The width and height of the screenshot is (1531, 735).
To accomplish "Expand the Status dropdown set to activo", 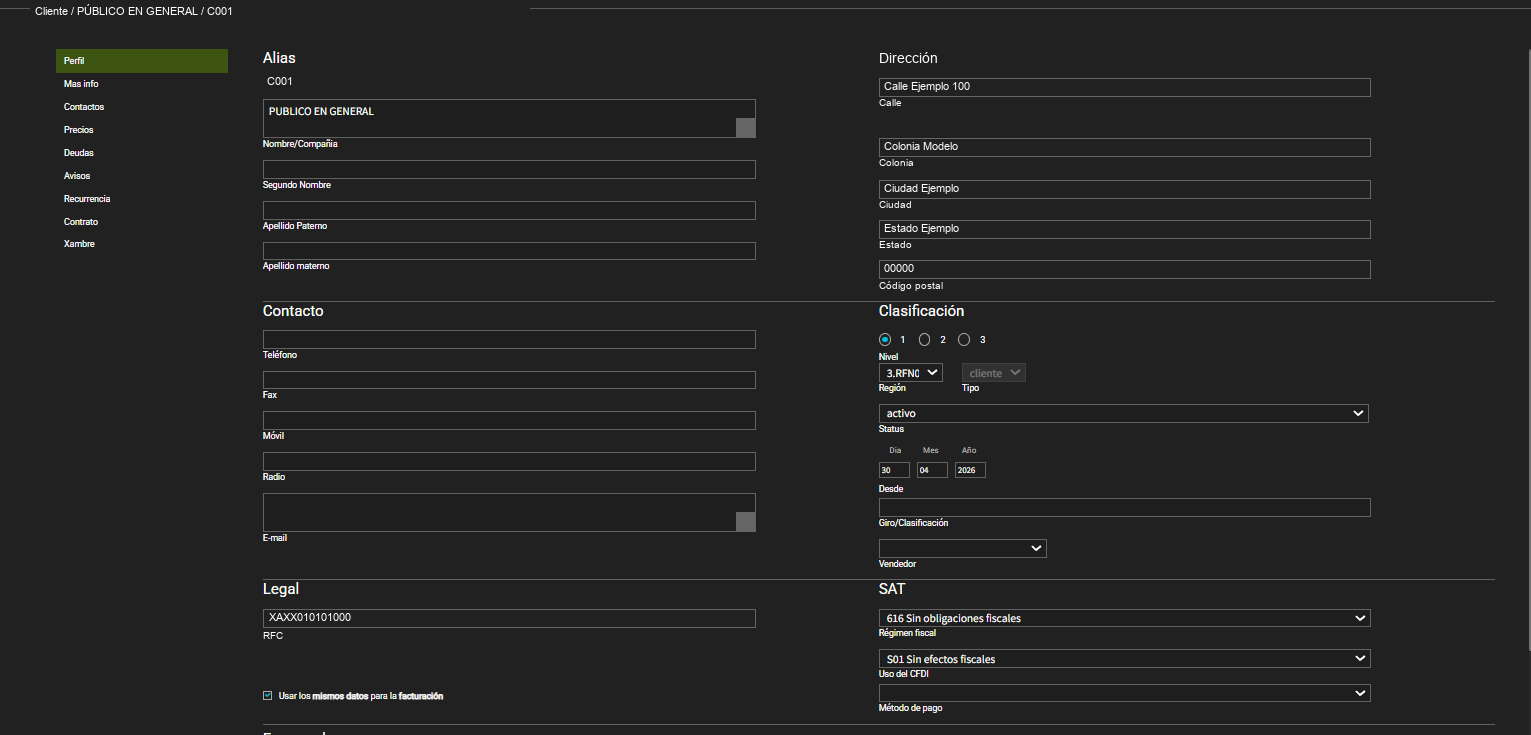I will (1124, 414).
